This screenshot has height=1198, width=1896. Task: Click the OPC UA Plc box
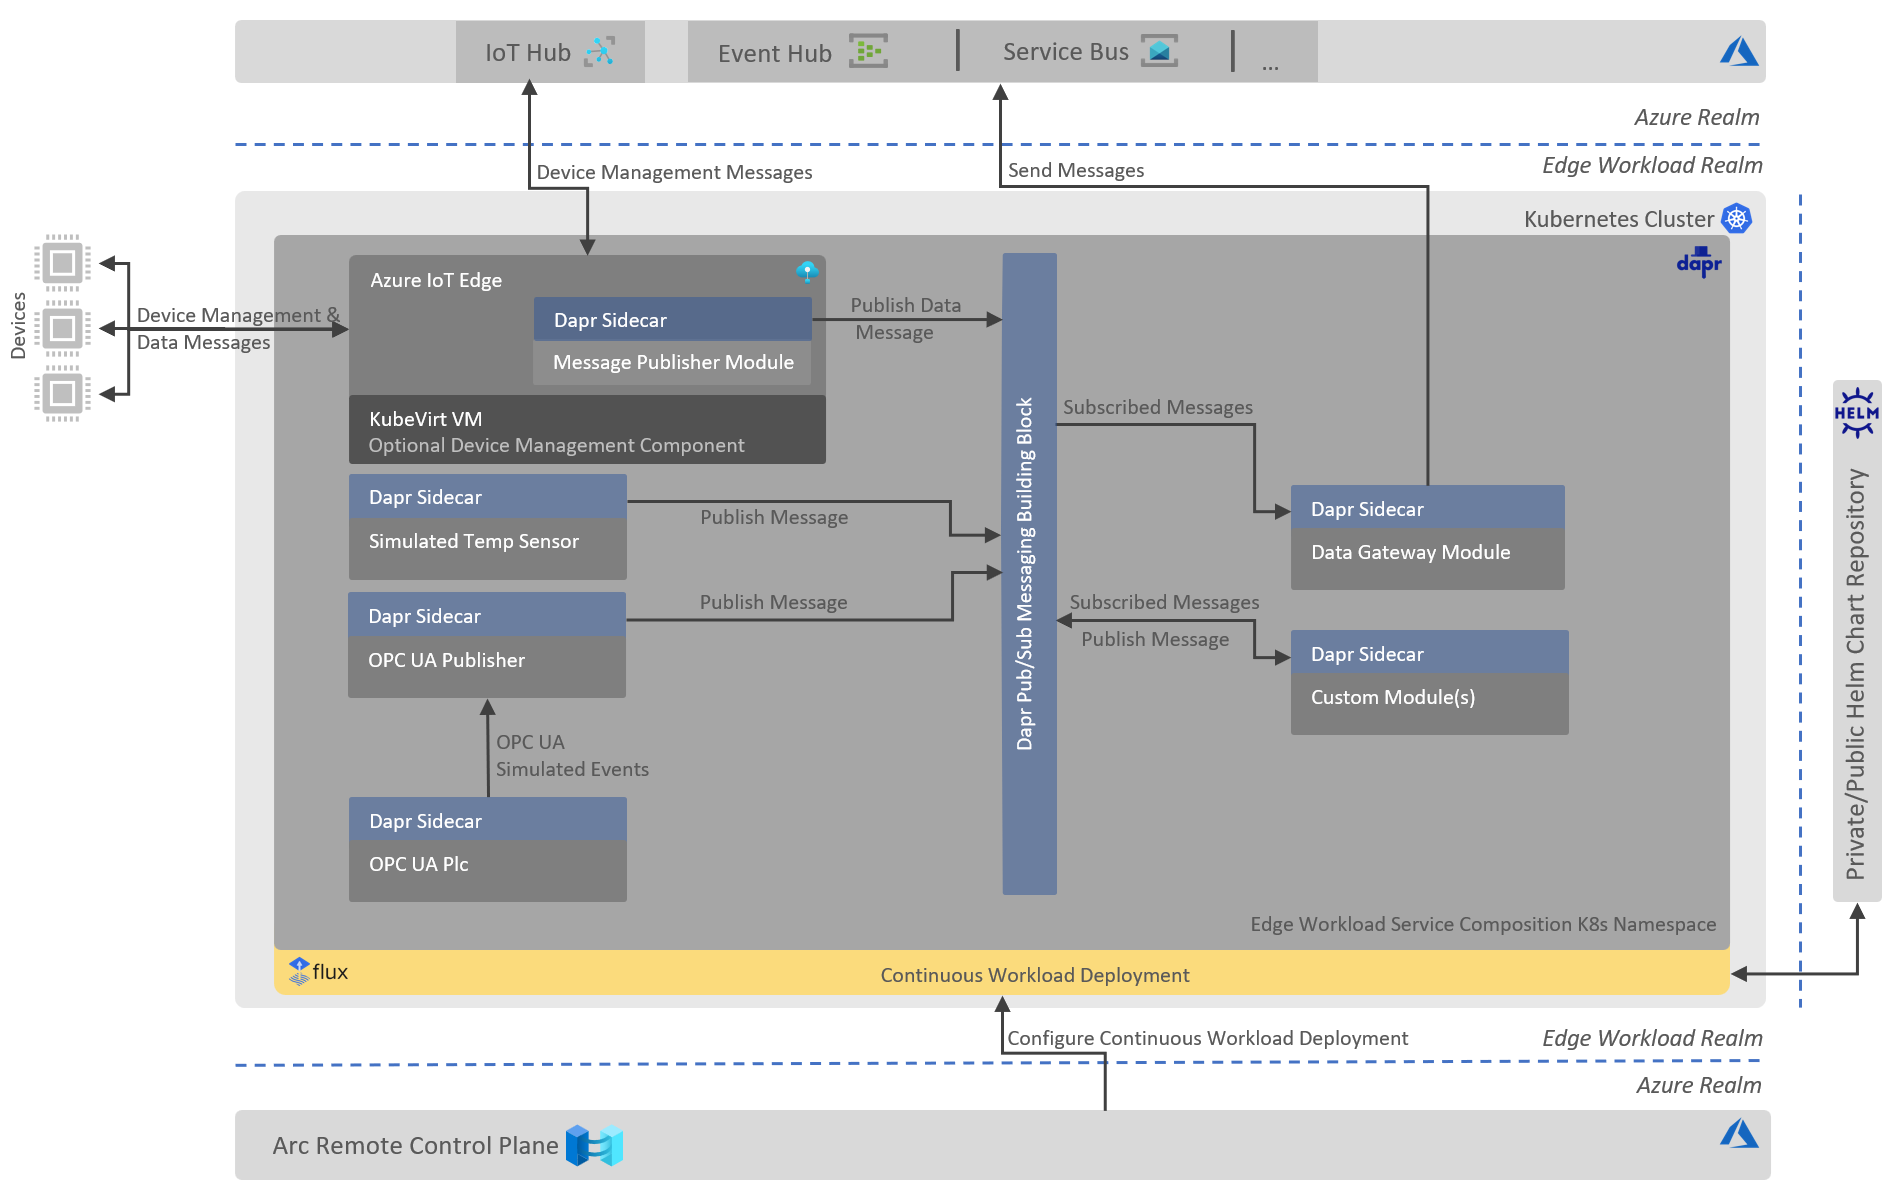click(488, 870)
